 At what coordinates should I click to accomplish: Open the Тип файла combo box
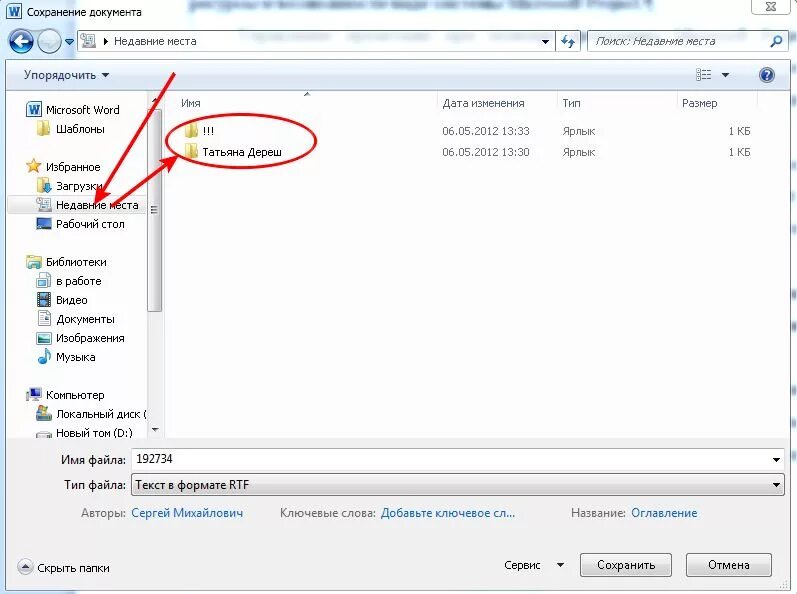(457, 485)
